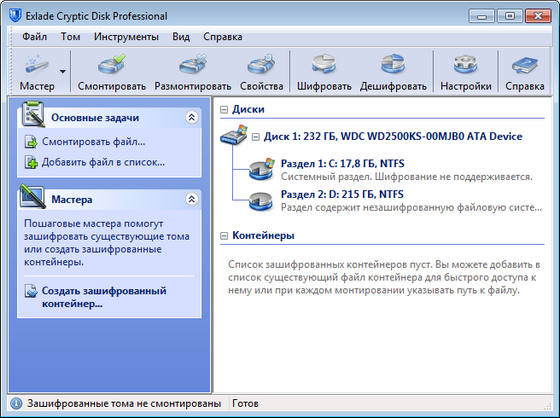Collapse the Контейнеры section
The height and width of the screenshot is (418, 560).
[224, 236]
